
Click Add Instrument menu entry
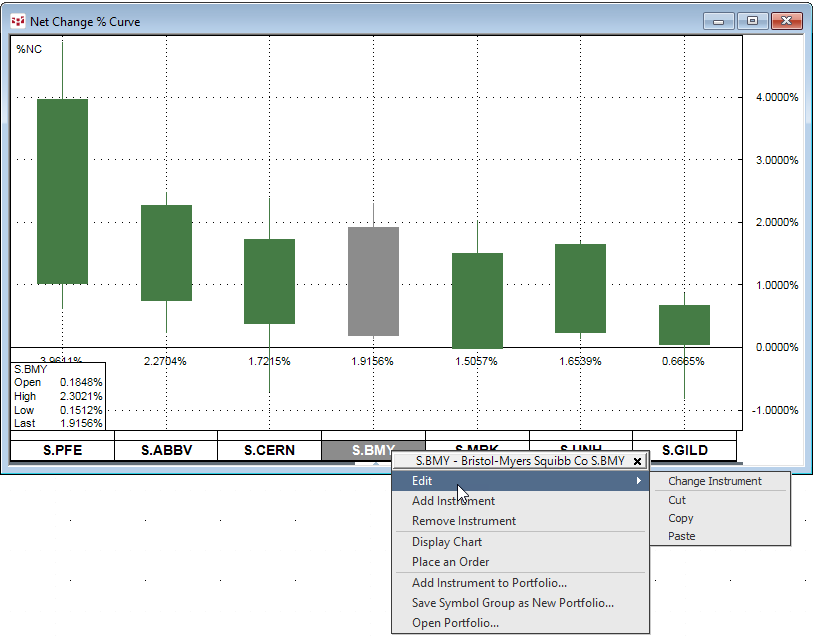pyautogui.click(x=453, y=501)
